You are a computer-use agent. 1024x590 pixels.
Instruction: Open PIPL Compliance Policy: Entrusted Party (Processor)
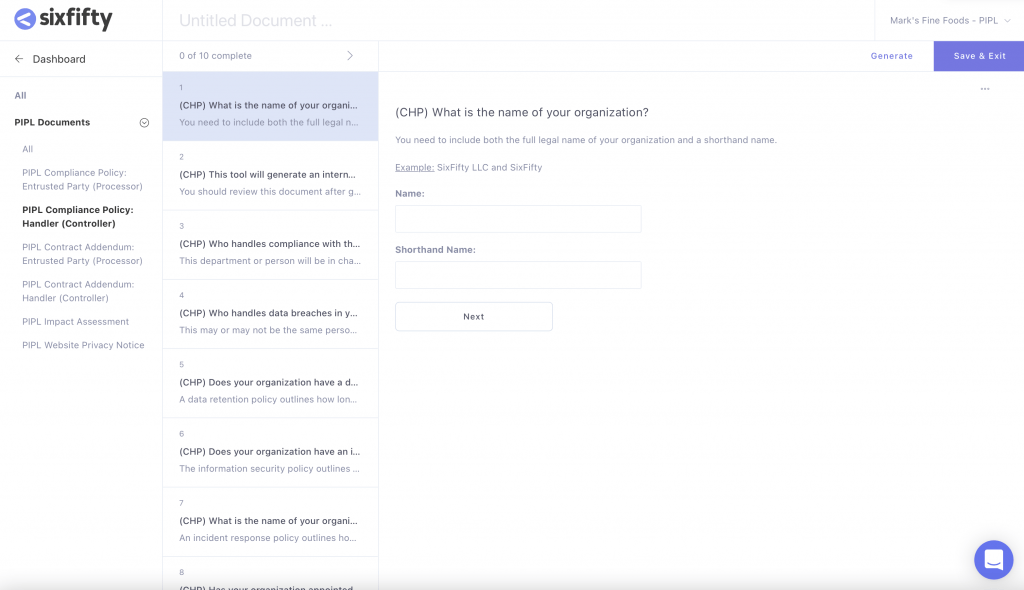[x=82, y=180]
